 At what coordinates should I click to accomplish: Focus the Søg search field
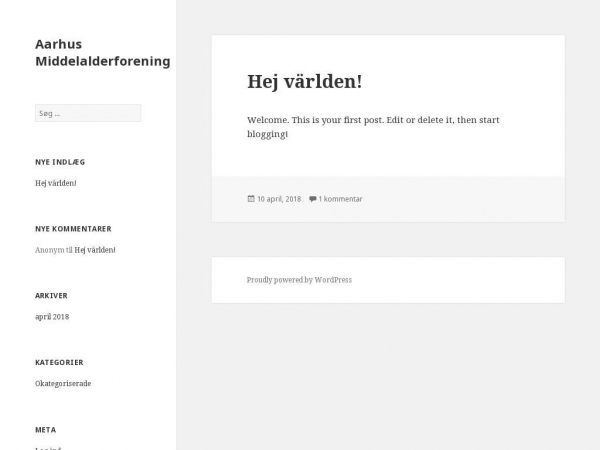pos(88,113)
